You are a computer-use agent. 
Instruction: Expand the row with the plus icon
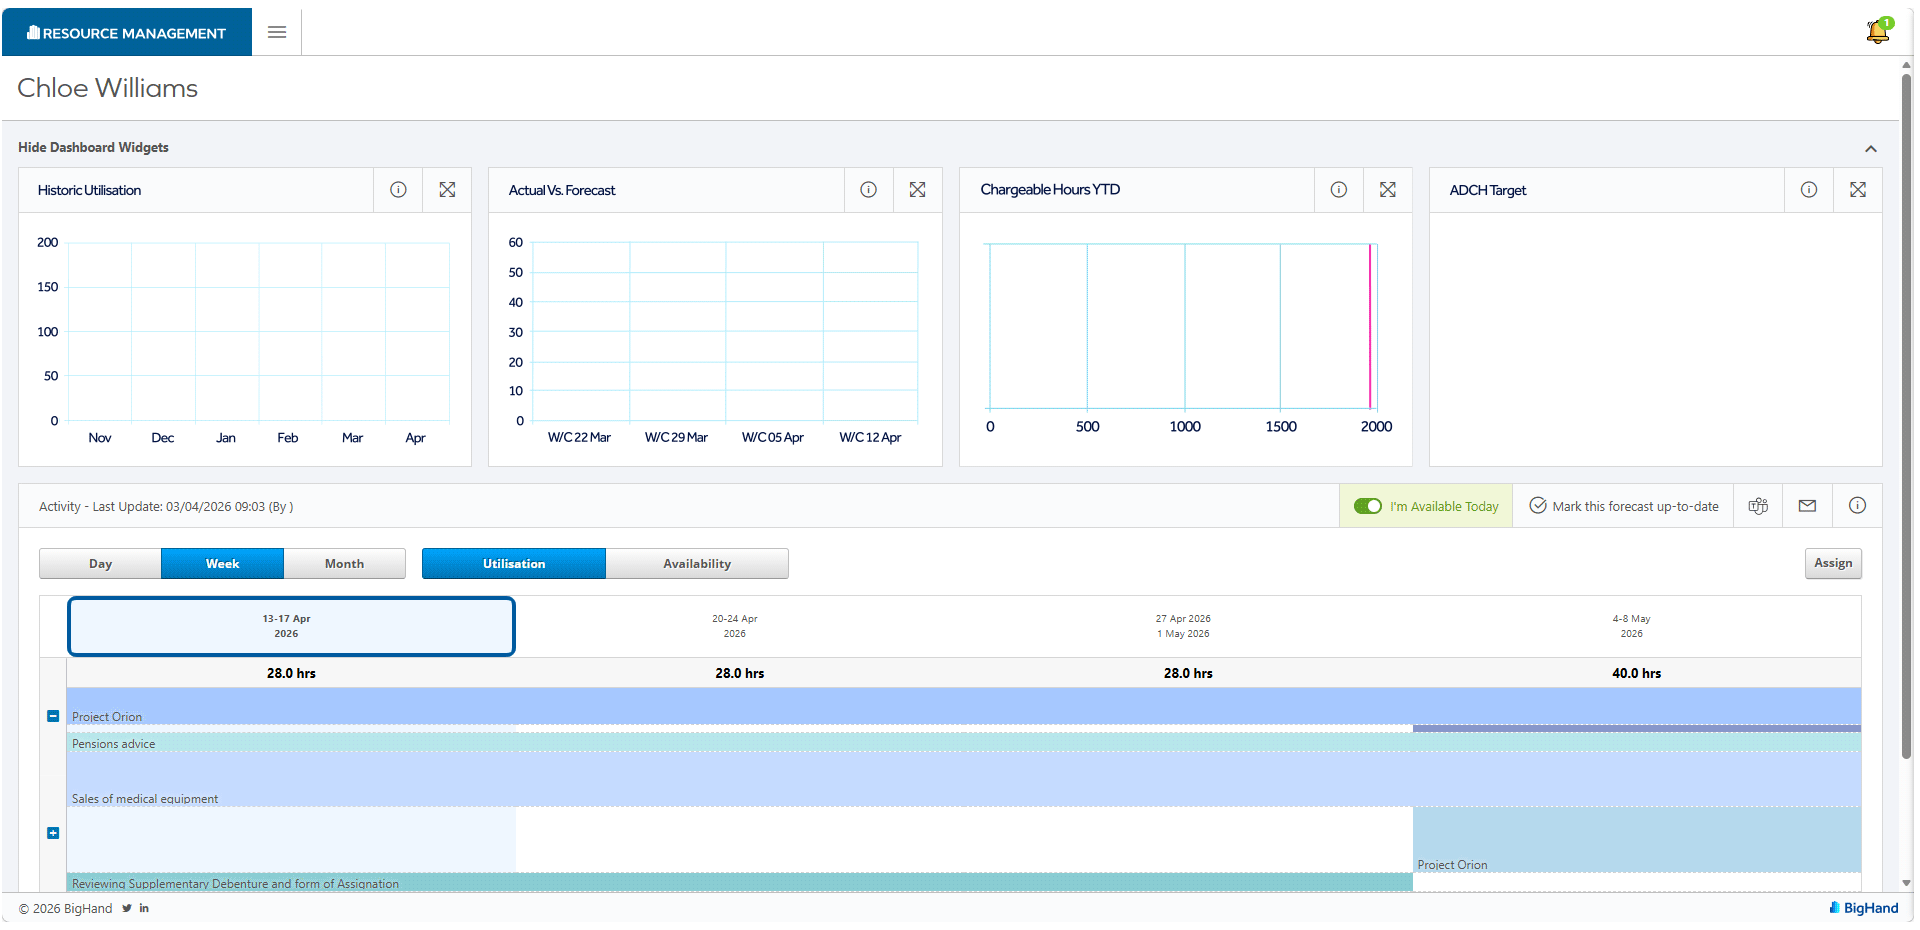[53, 833]
